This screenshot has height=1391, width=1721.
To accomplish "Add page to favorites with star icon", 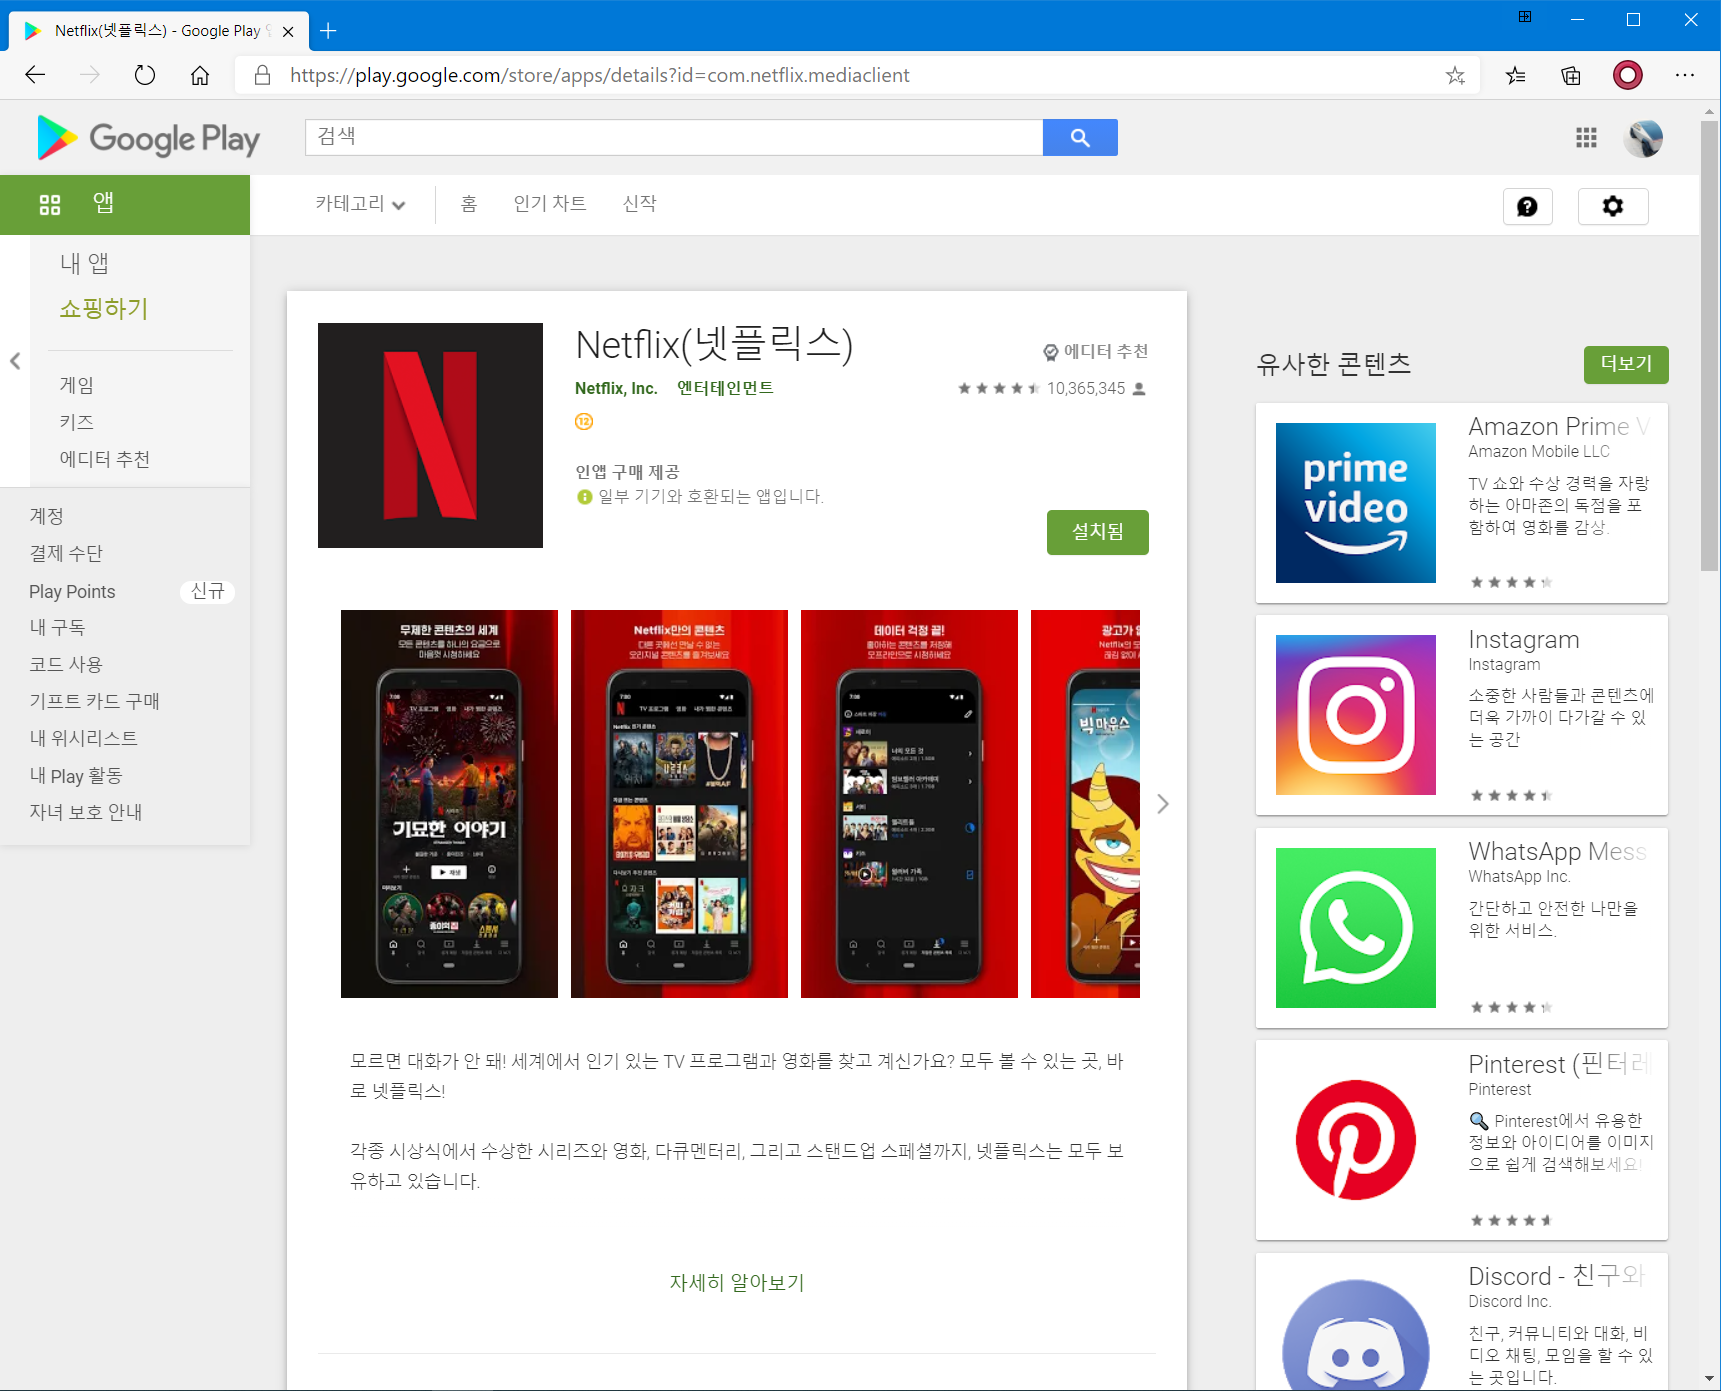I will (1455, 75).
